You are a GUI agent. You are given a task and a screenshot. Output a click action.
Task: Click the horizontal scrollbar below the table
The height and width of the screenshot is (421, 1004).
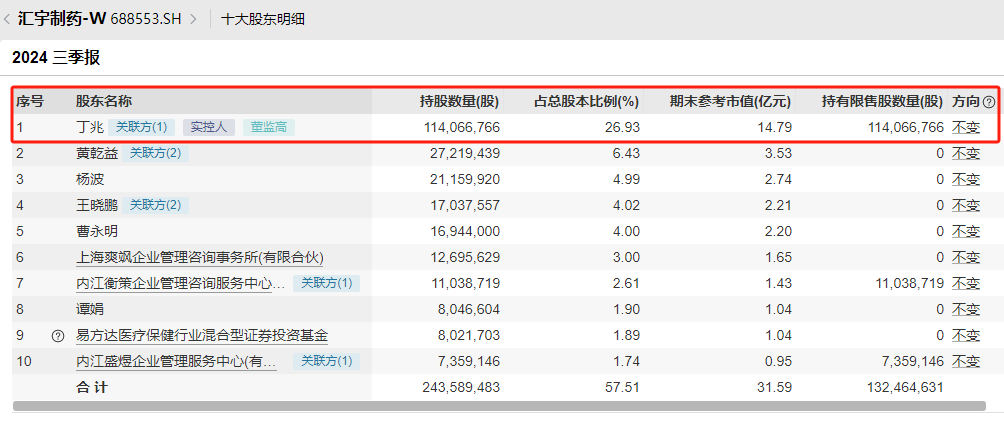click(499, 406)
